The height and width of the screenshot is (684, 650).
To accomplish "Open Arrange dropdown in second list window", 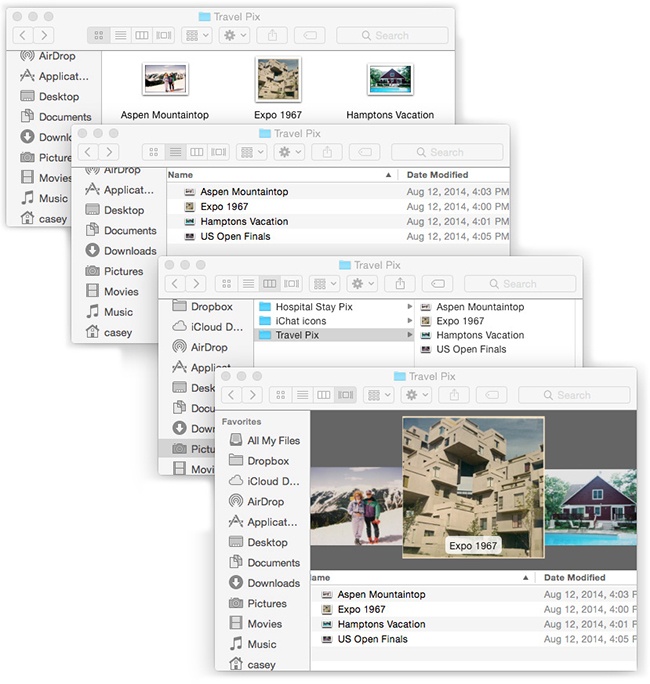I will click(252, 152).
